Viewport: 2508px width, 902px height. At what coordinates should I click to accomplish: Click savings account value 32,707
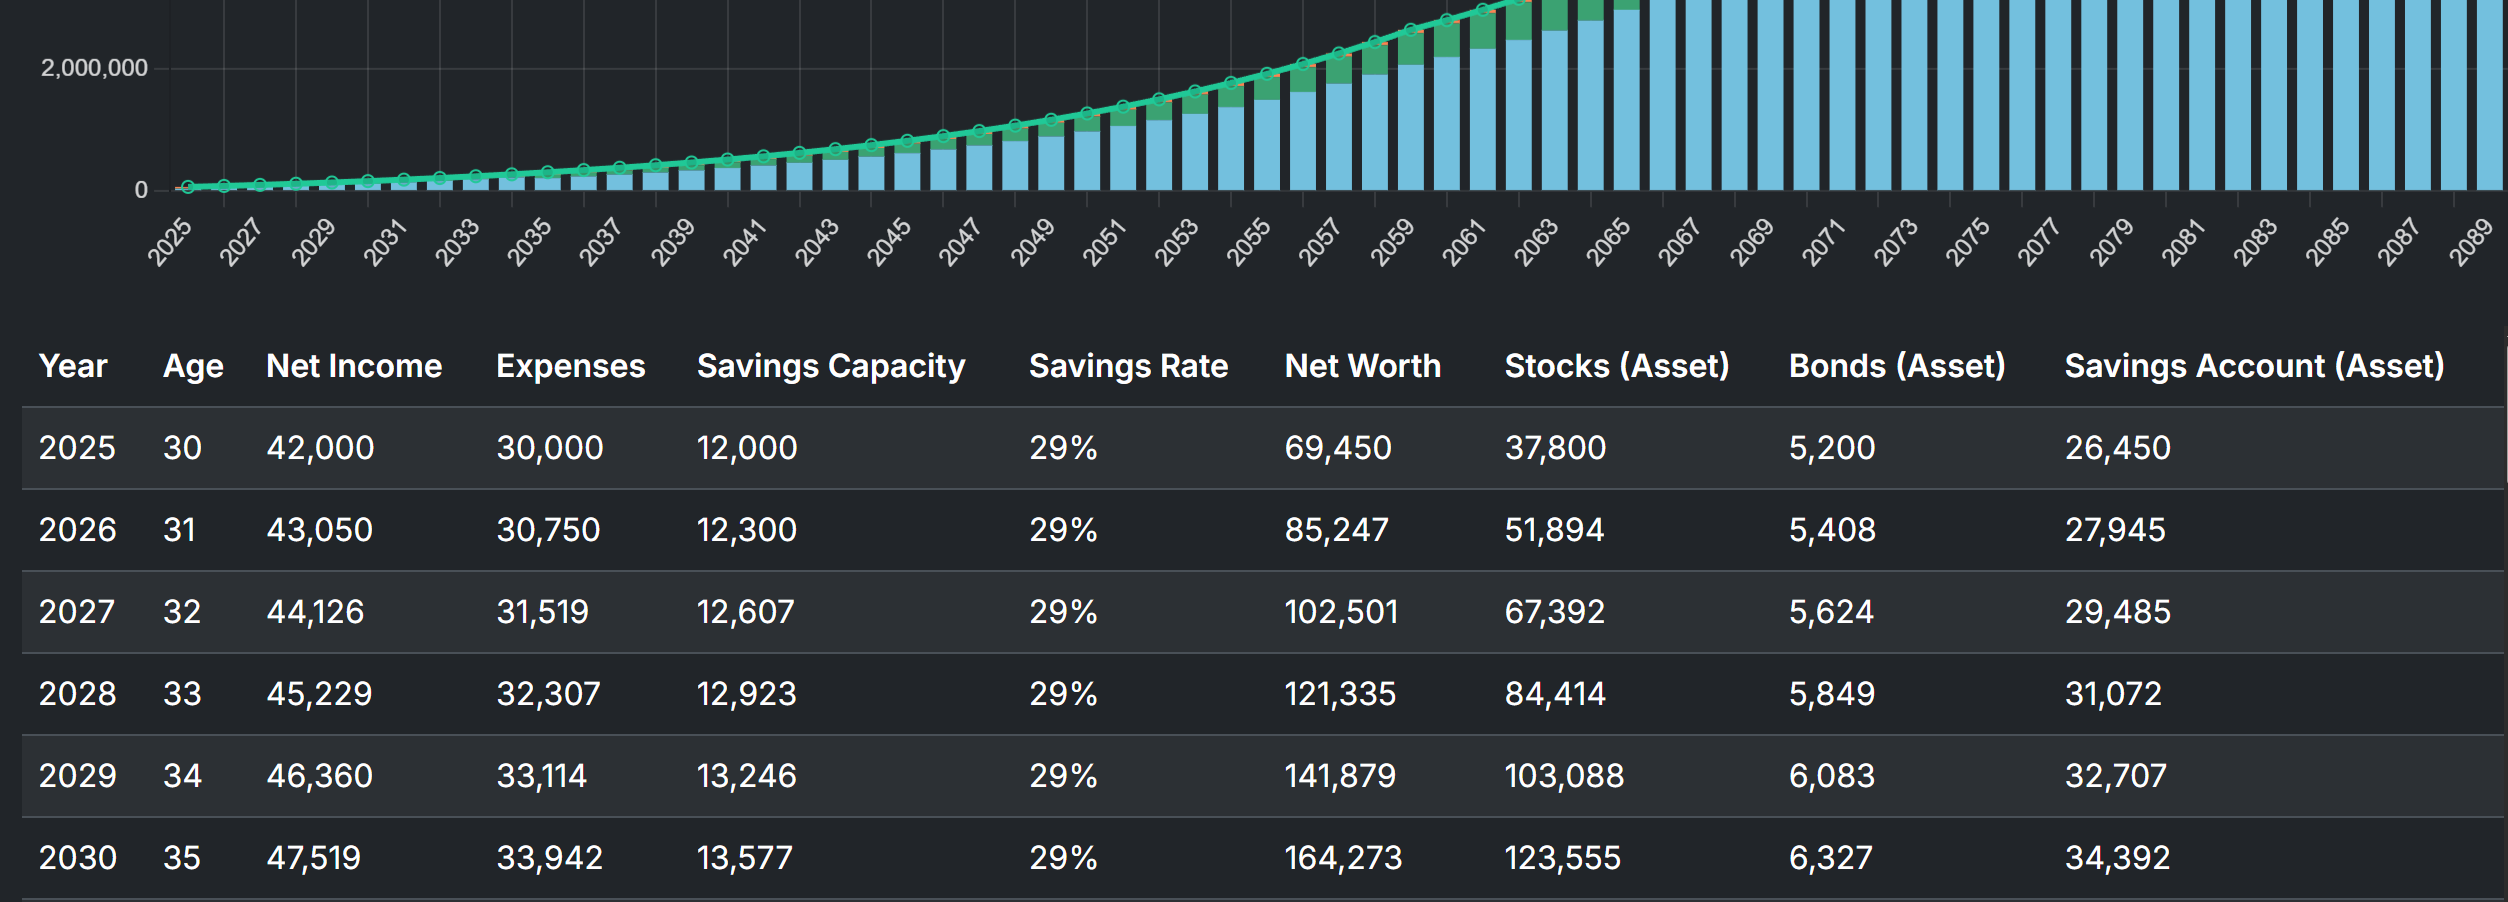click(x=2115, y=776)
